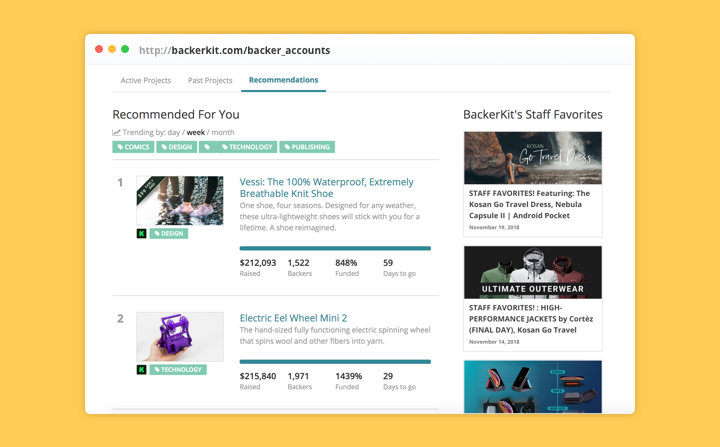Sort trending by day
This screenshot has height=447, width=720.
[174, 132]
